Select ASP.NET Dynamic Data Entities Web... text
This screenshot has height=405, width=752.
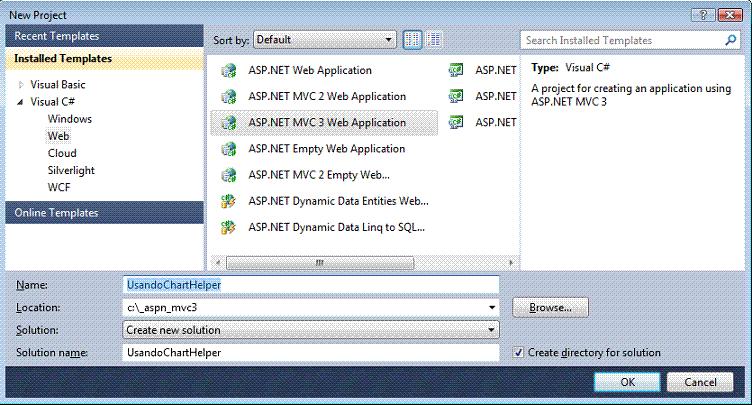(338, 201)
